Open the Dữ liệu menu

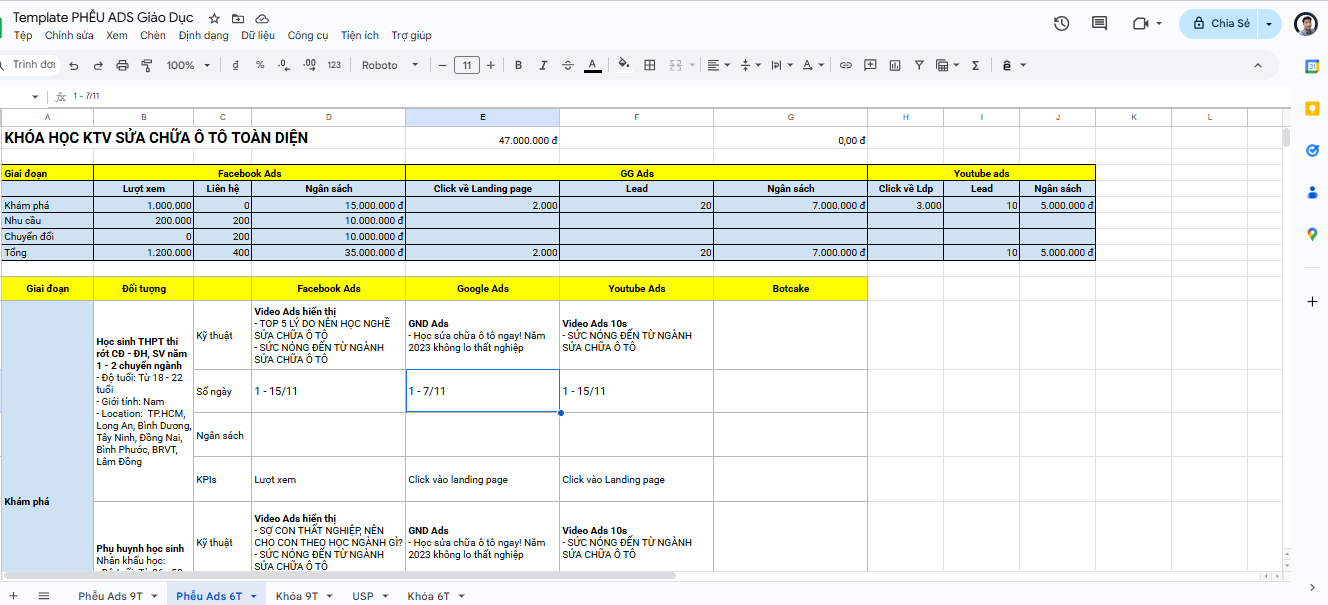click(x=258, y=35)
